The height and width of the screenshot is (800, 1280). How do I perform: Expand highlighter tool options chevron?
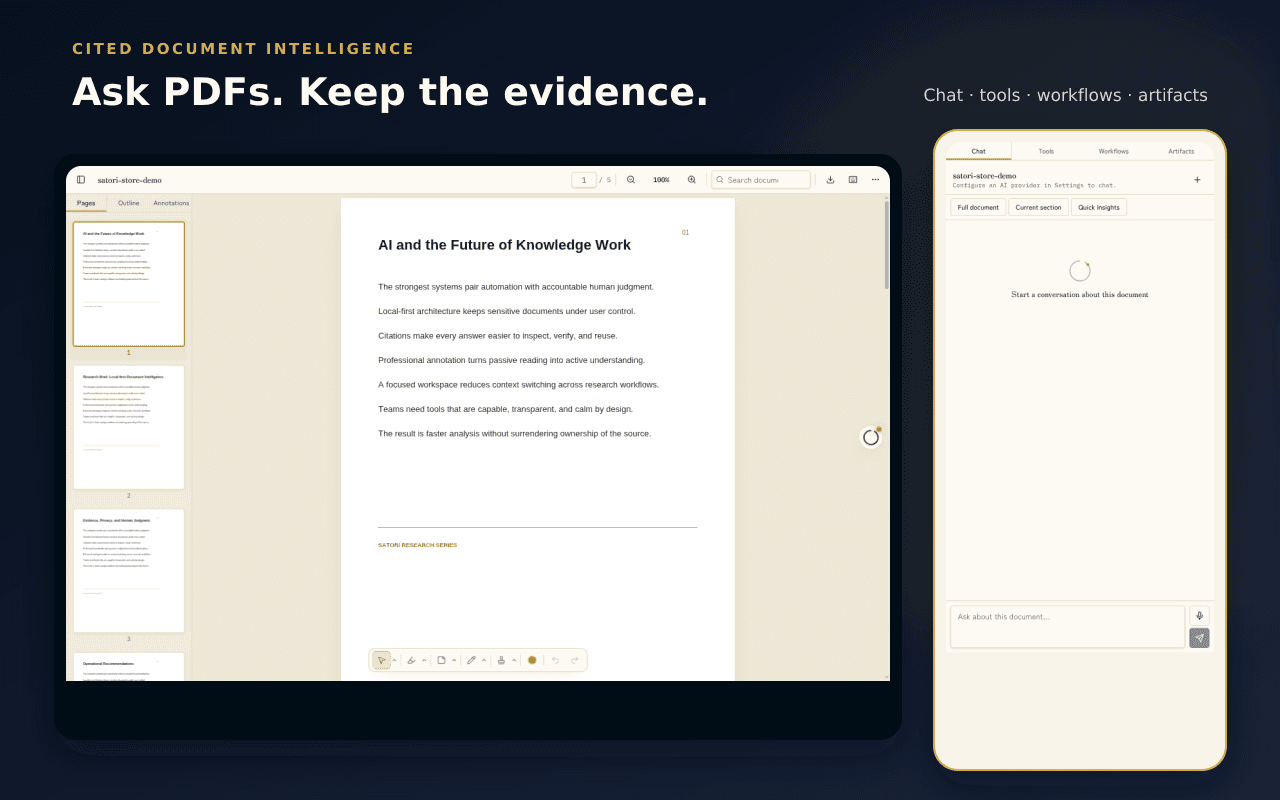tap(424, 660)
